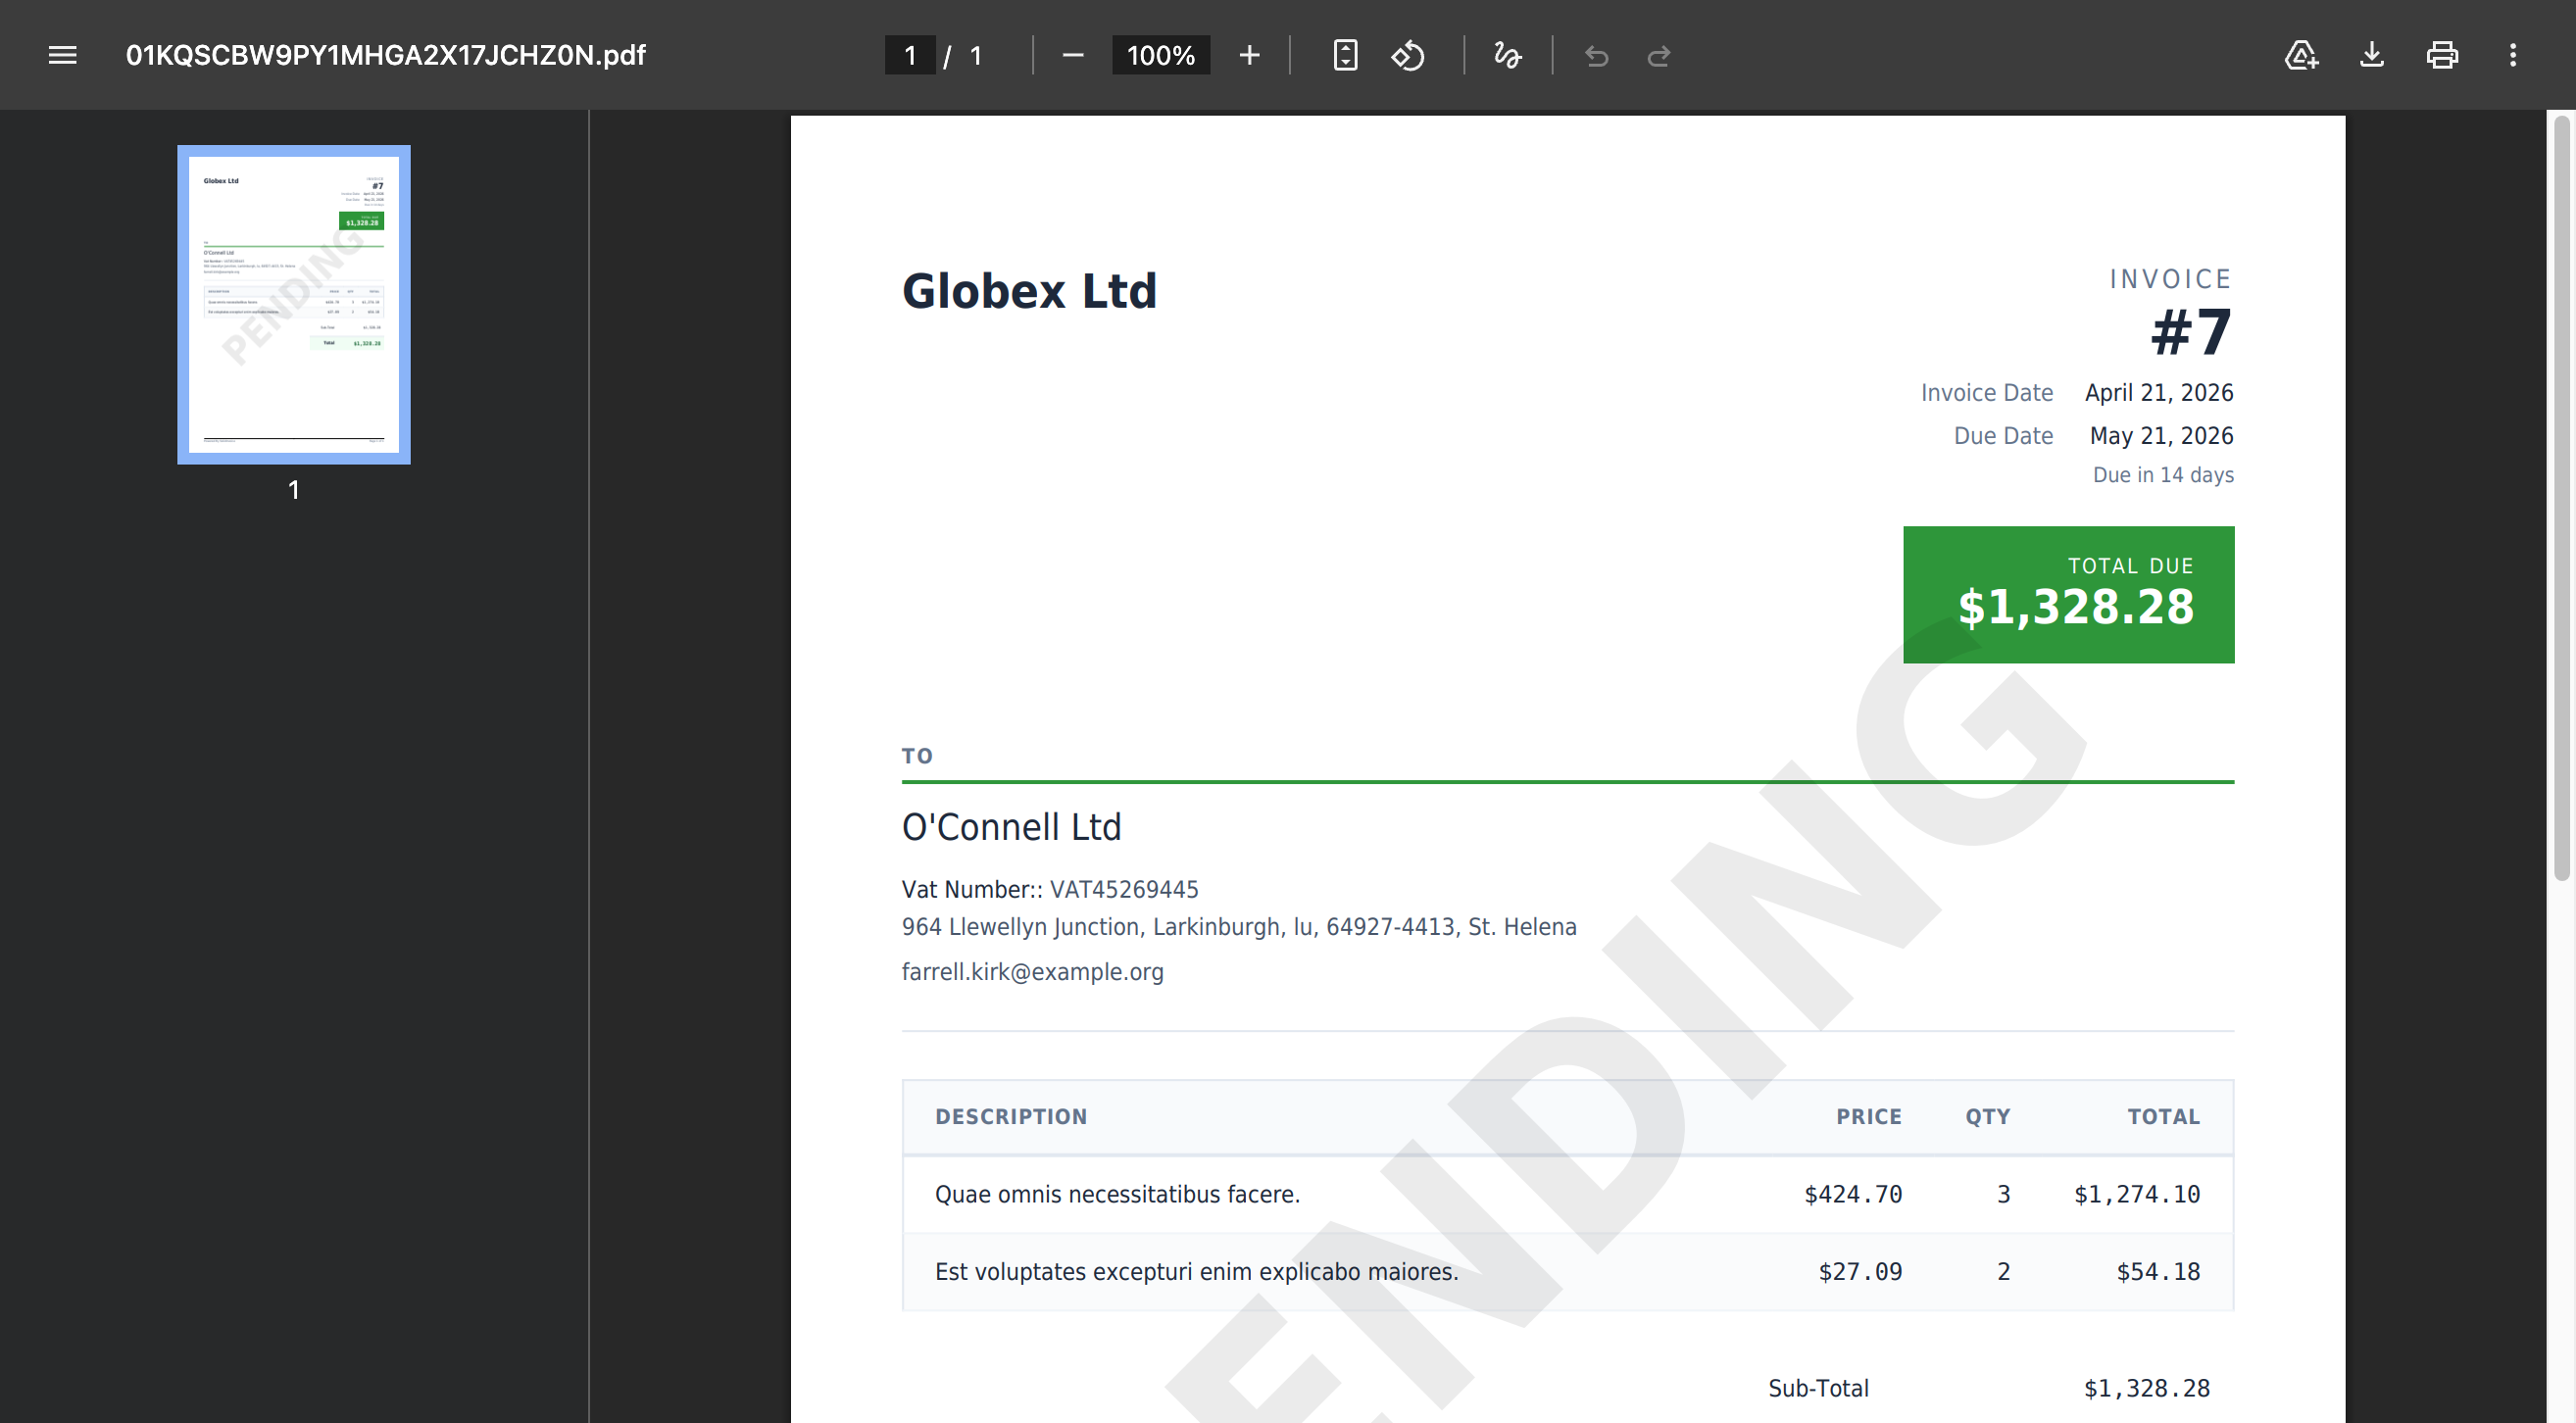The width and height of the screenshot is (2576, 1423).
Task: Click the redo arrow icon
Action: click(x=1658, y=56)
